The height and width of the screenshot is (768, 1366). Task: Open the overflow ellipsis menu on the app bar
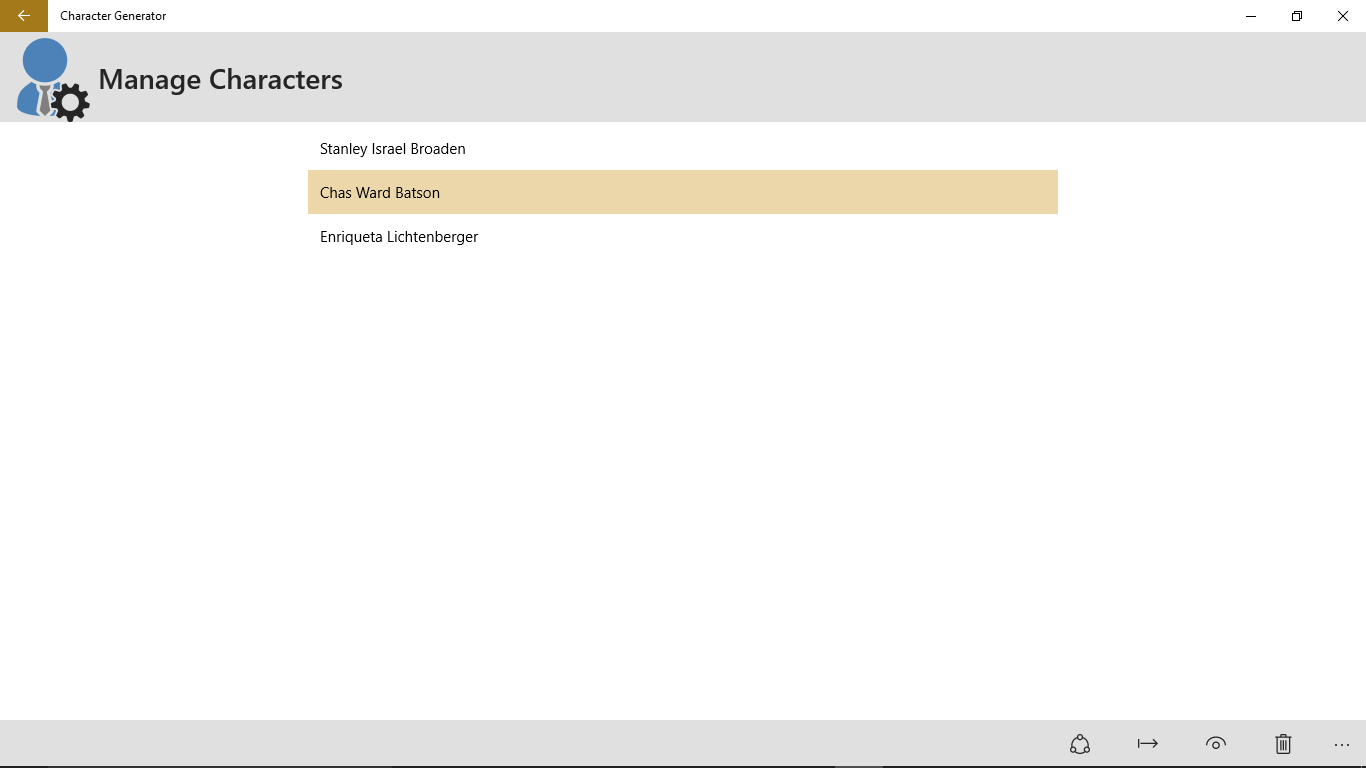(x=1341, y=744)
